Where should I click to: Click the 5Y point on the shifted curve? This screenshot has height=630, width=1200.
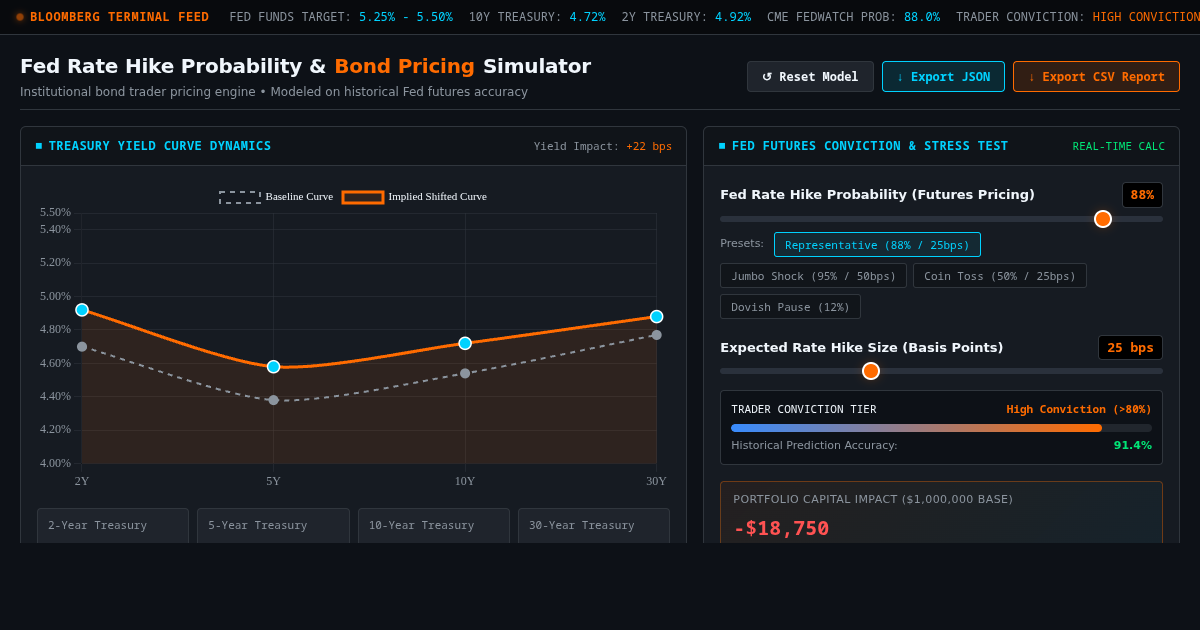[x=273, y=367]
